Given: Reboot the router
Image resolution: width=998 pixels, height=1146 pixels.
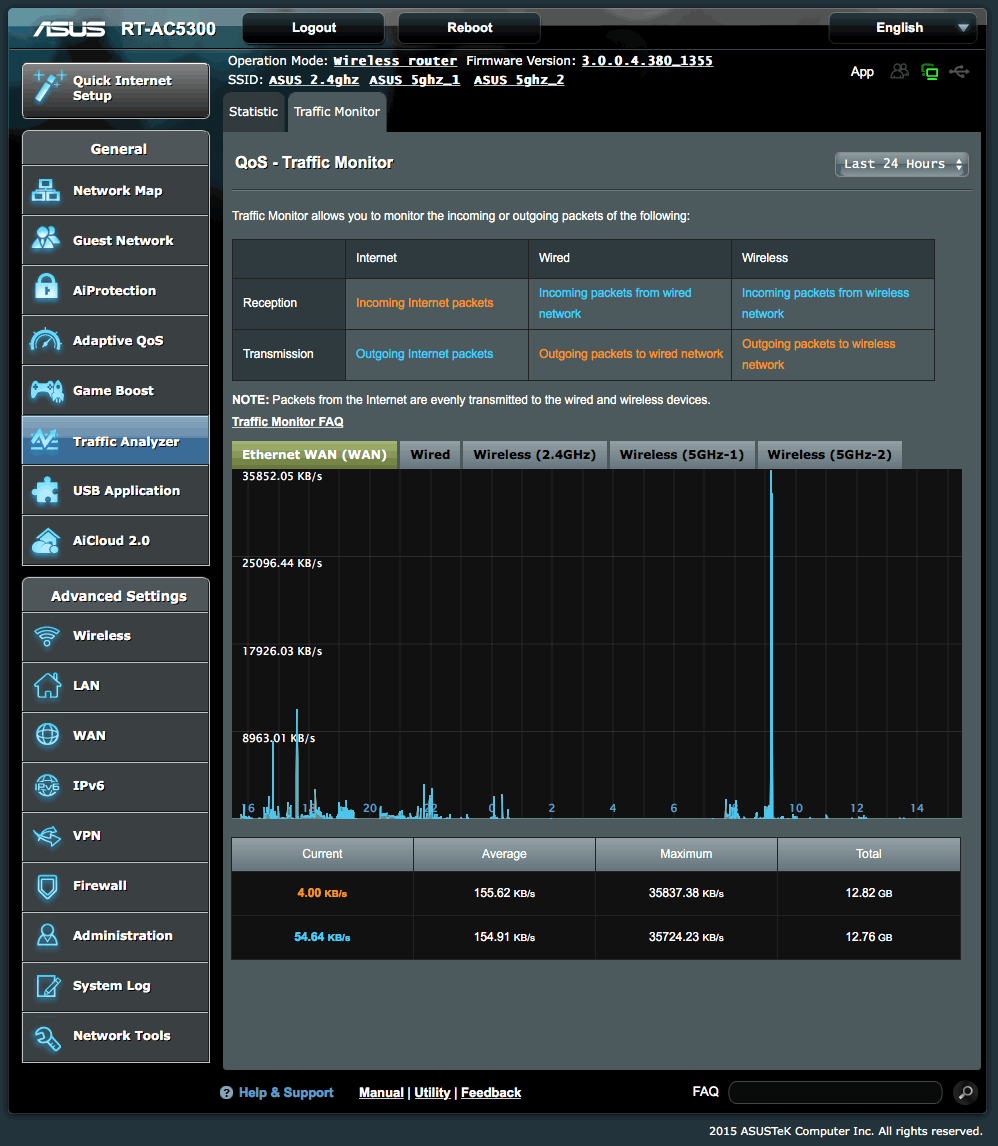Looking at the screenshot, I should 468,27.
